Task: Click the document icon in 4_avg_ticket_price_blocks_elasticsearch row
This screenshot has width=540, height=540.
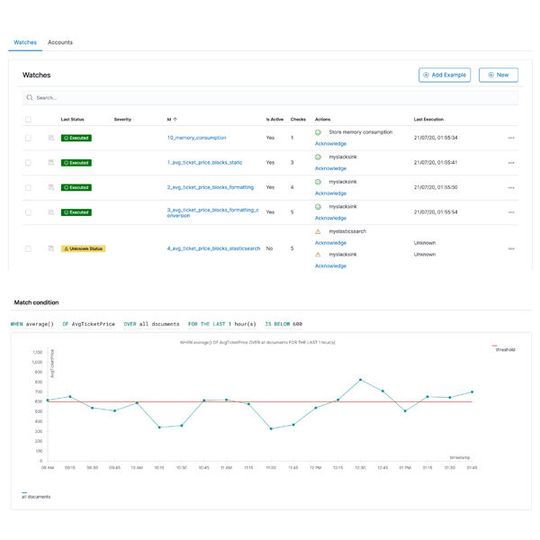Action: (51, 248)
